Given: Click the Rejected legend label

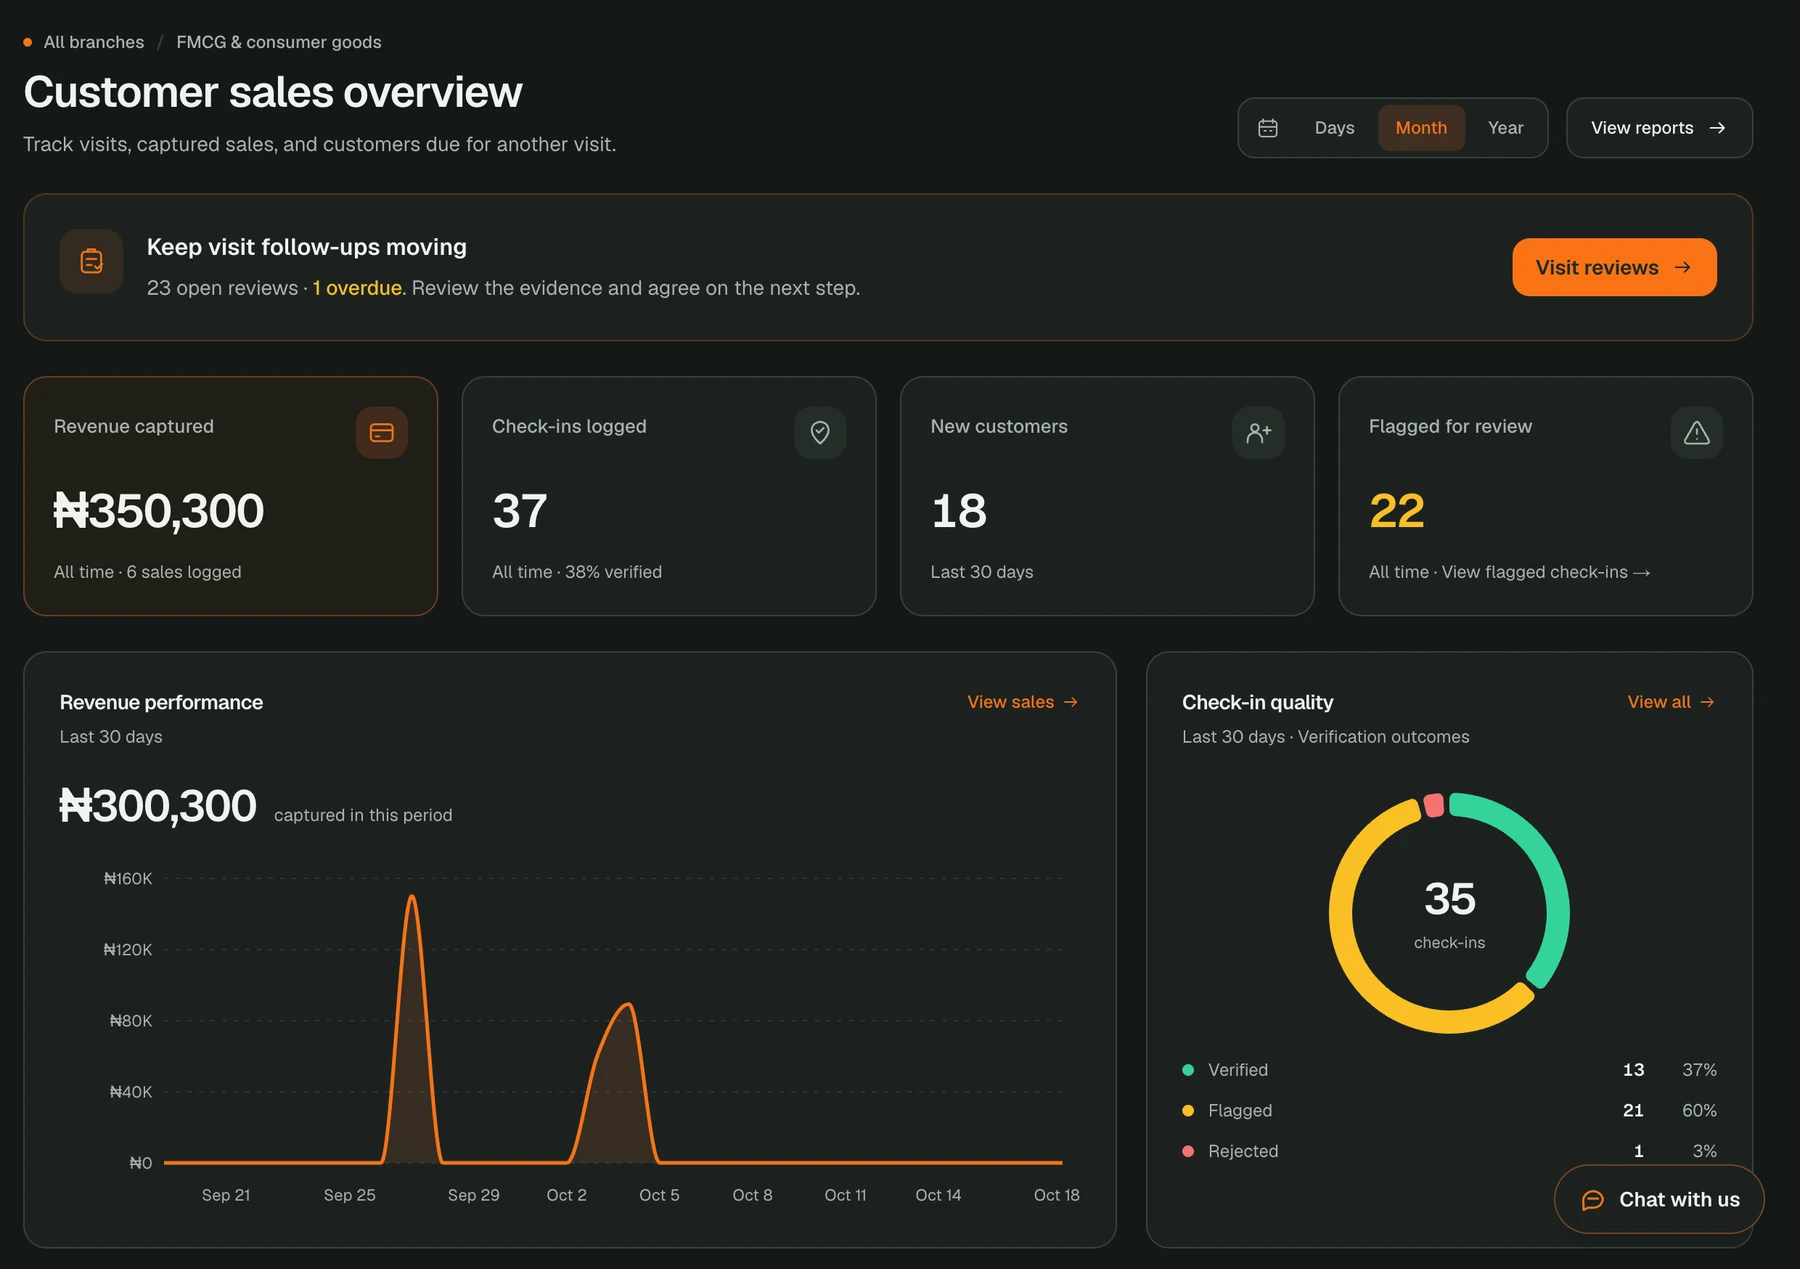Looking at the screenshot, I should (x=1243, y=1152).
